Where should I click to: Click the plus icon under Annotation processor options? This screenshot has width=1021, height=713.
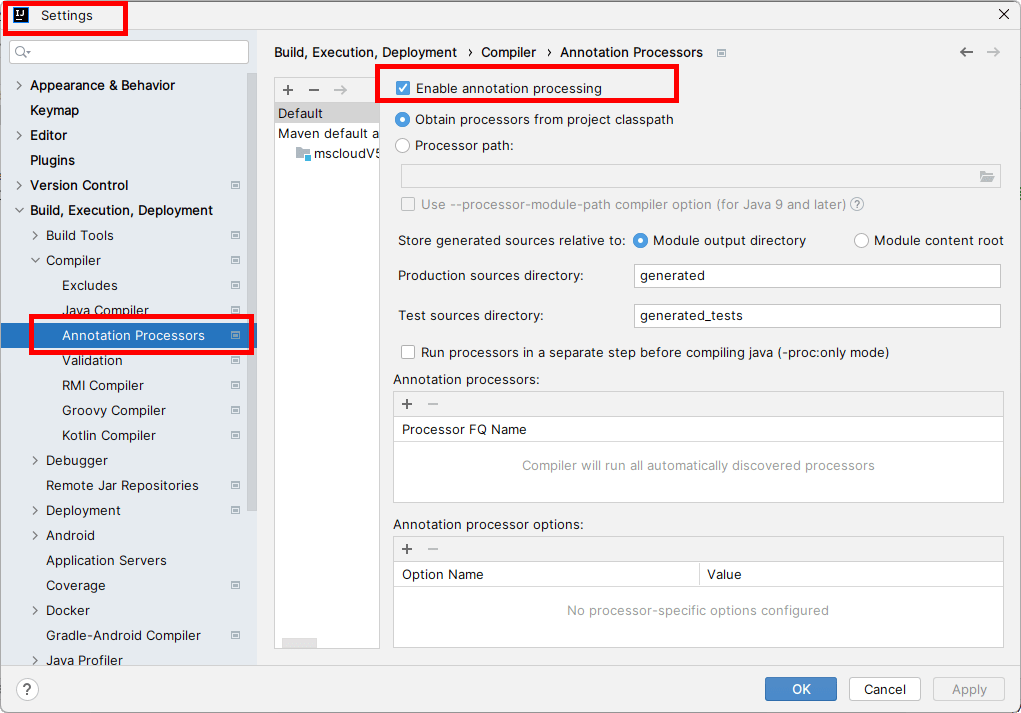407,549
